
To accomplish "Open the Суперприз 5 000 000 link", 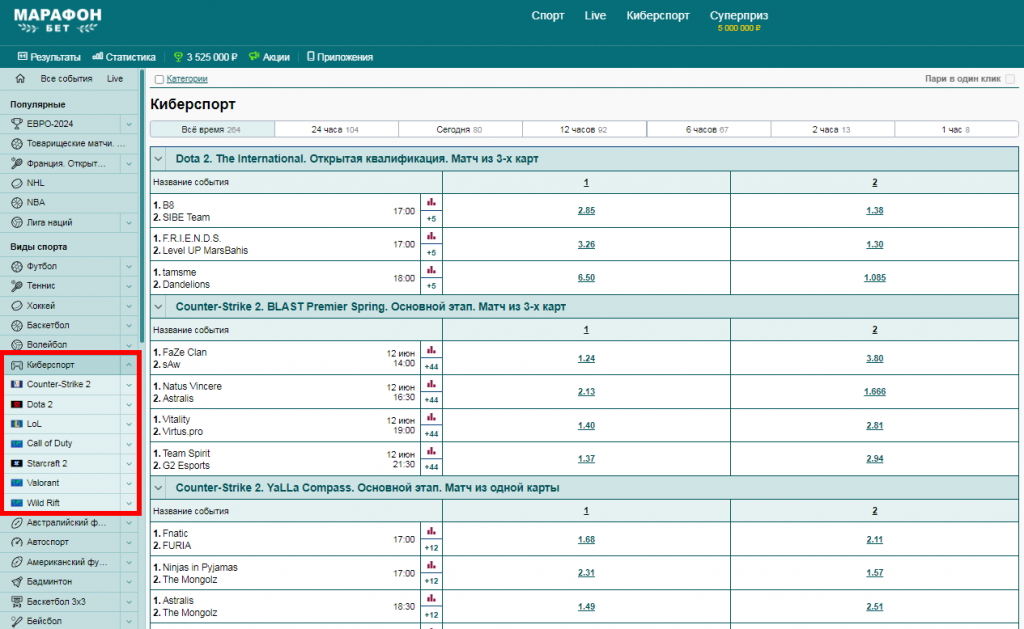I will click(739, 20).
